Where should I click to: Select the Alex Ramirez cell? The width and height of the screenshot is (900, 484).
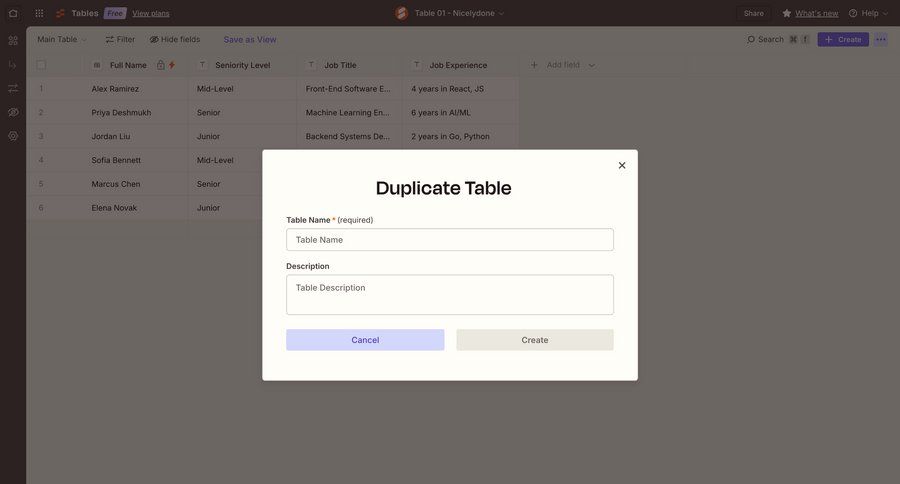135,89
